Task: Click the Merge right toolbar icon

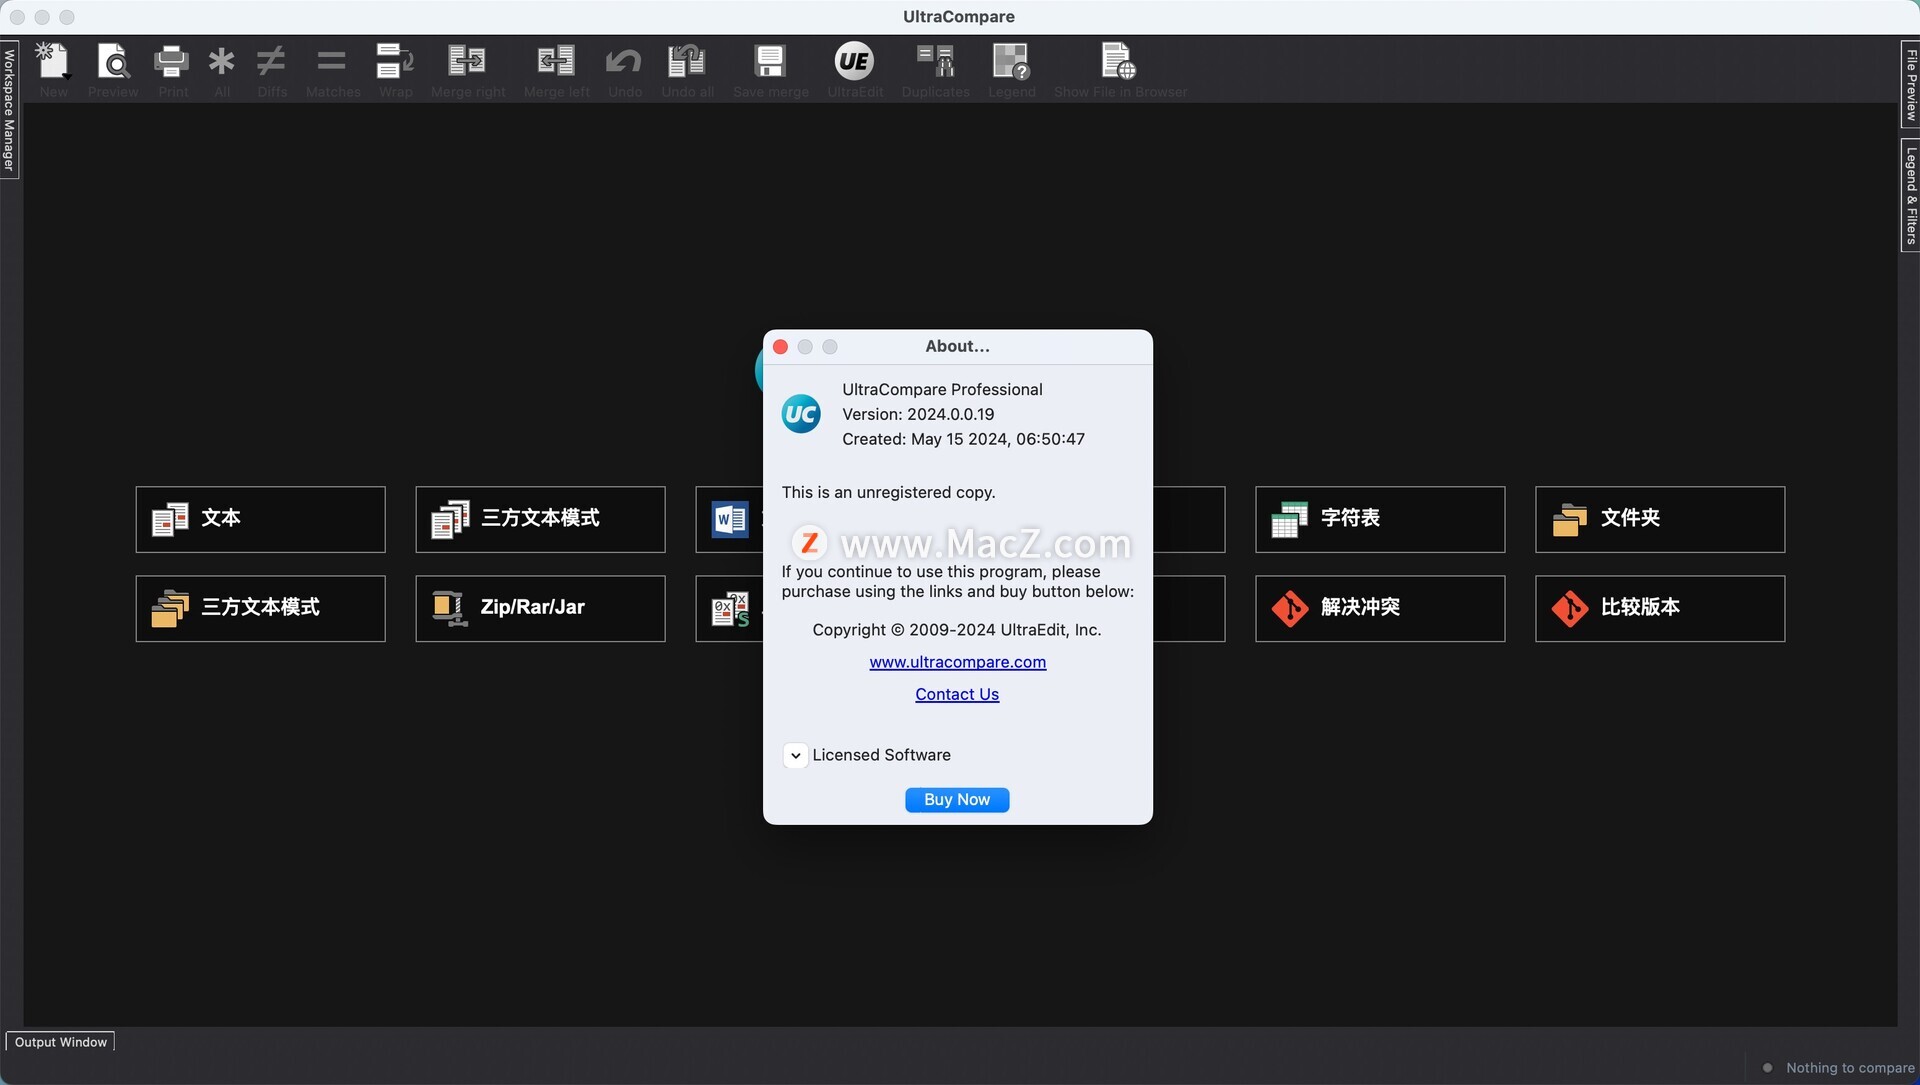Action: click(x=467, y=62)
